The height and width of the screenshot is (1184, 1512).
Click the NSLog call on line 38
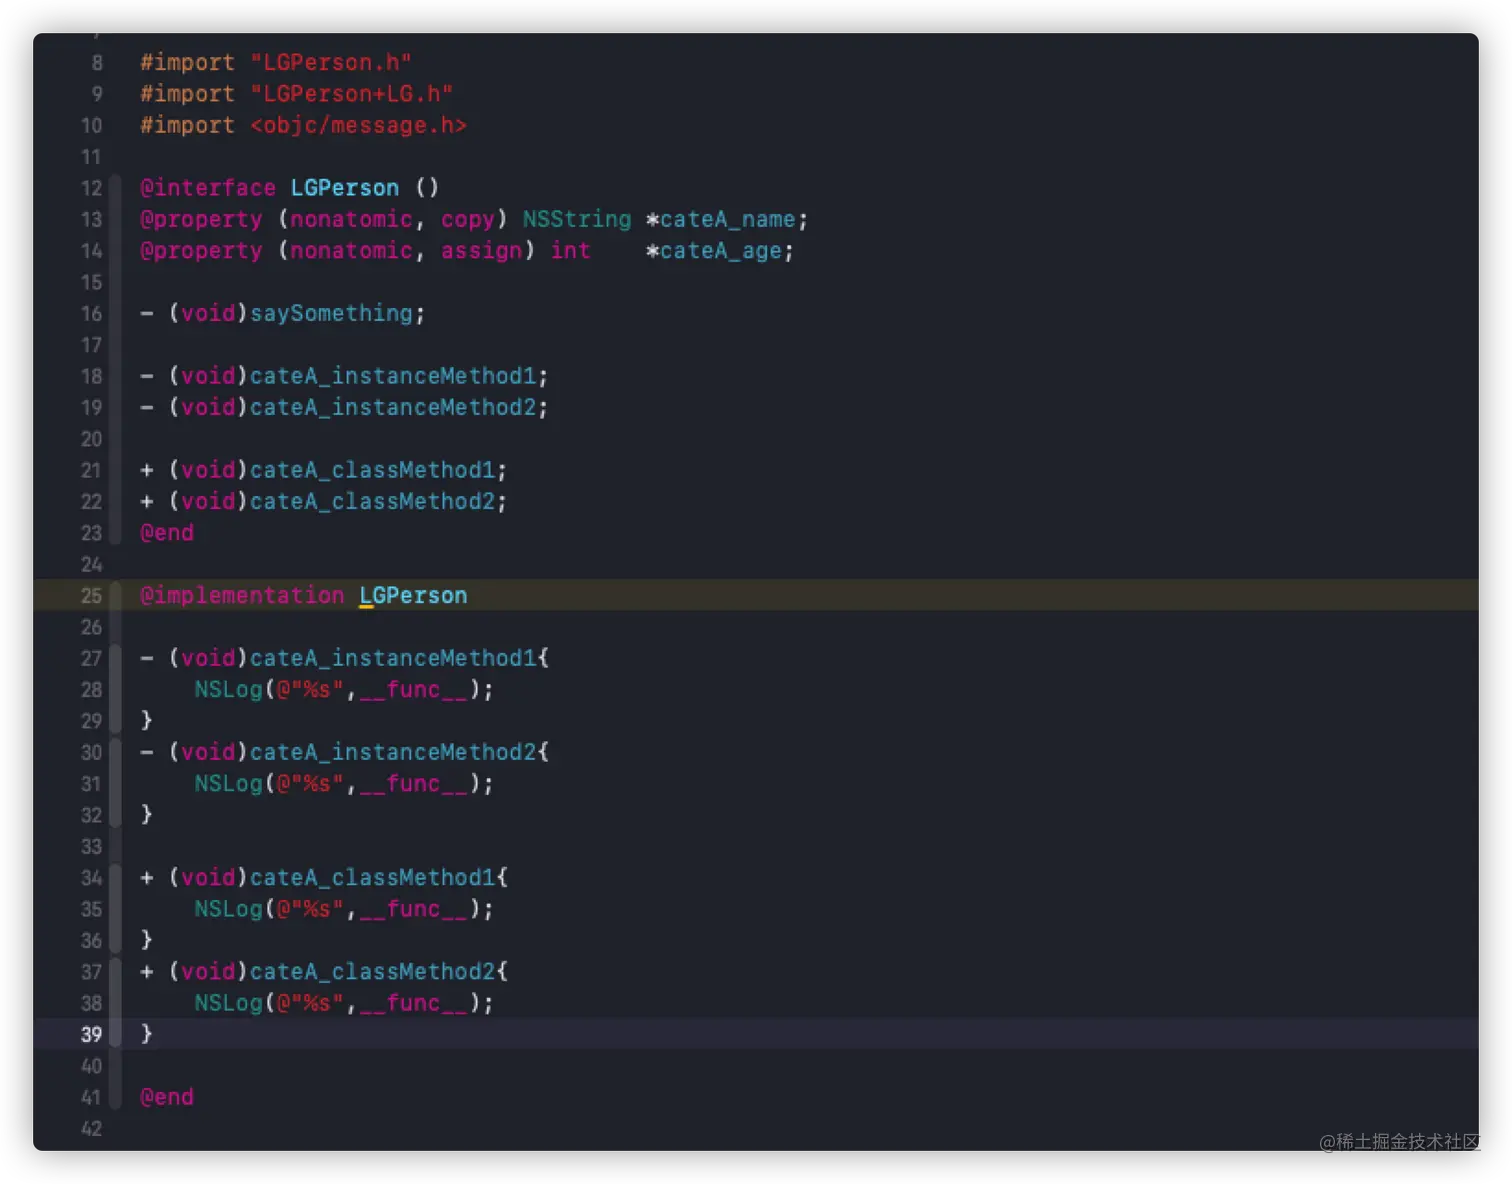228,1003
